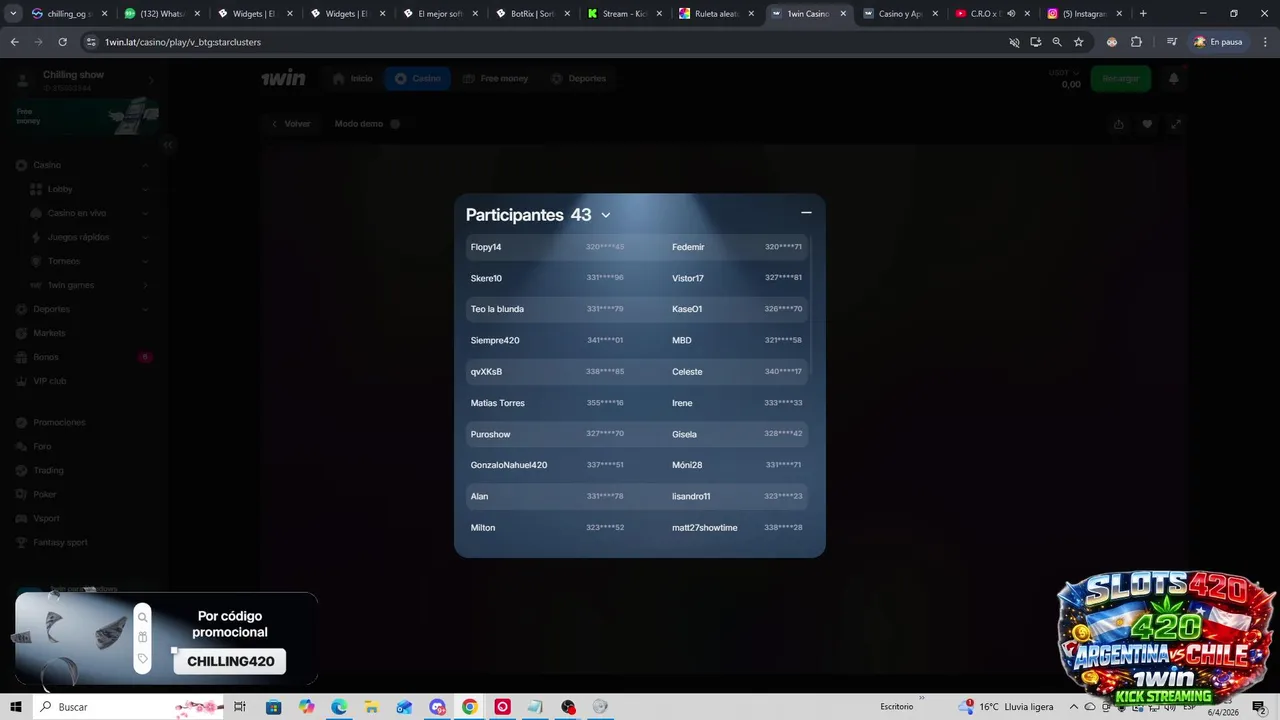Select participant Teo la blunda
This screenshot has height=720, width=1280.
[497, 309]
